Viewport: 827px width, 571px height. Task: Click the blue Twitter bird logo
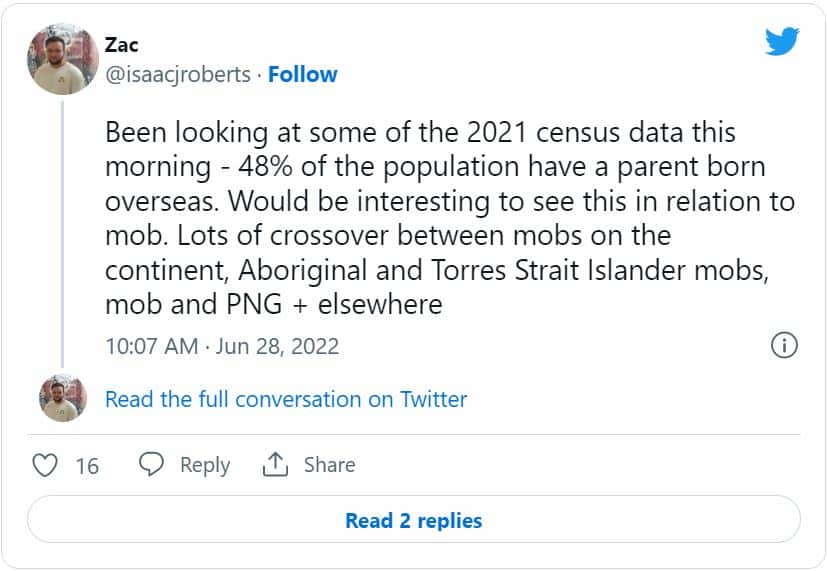782,42
